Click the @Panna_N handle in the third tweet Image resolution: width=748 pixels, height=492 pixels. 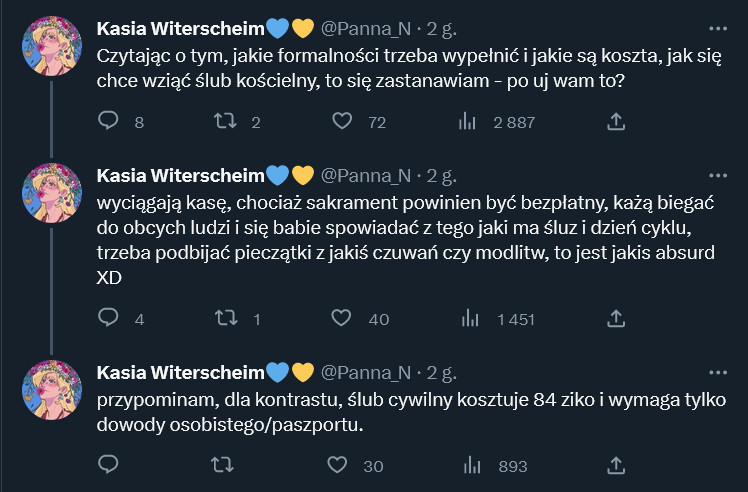366,373
